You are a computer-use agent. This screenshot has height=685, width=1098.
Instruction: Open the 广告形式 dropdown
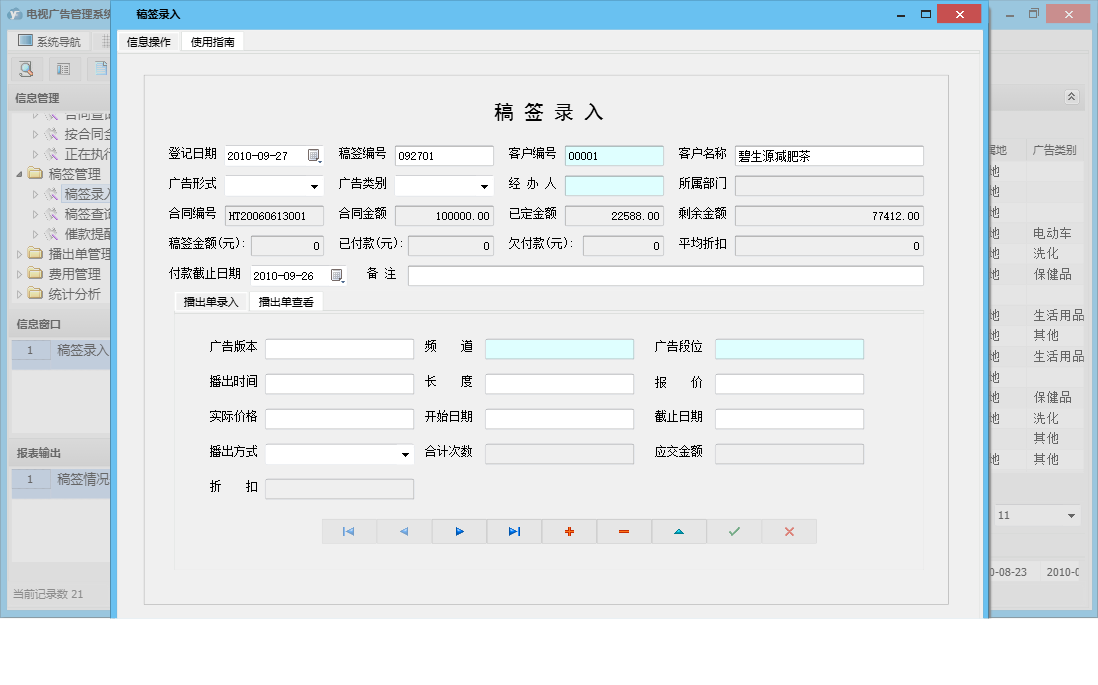(312, 184)
